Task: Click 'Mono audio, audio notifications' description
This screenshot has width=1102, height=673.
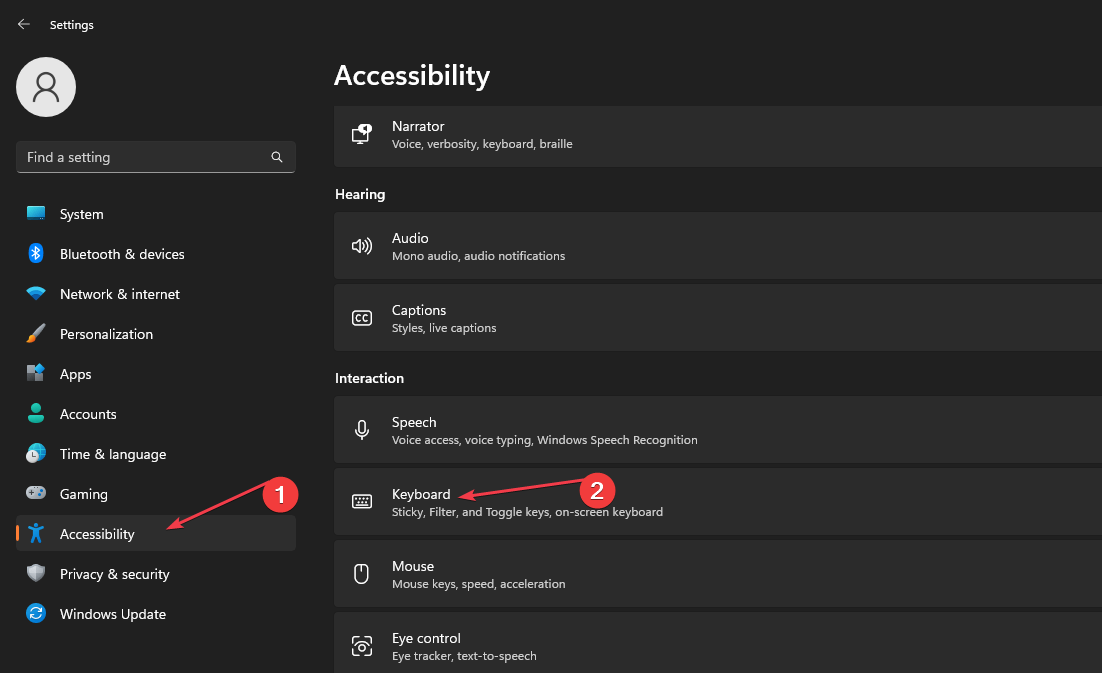Action: (479, 256)
